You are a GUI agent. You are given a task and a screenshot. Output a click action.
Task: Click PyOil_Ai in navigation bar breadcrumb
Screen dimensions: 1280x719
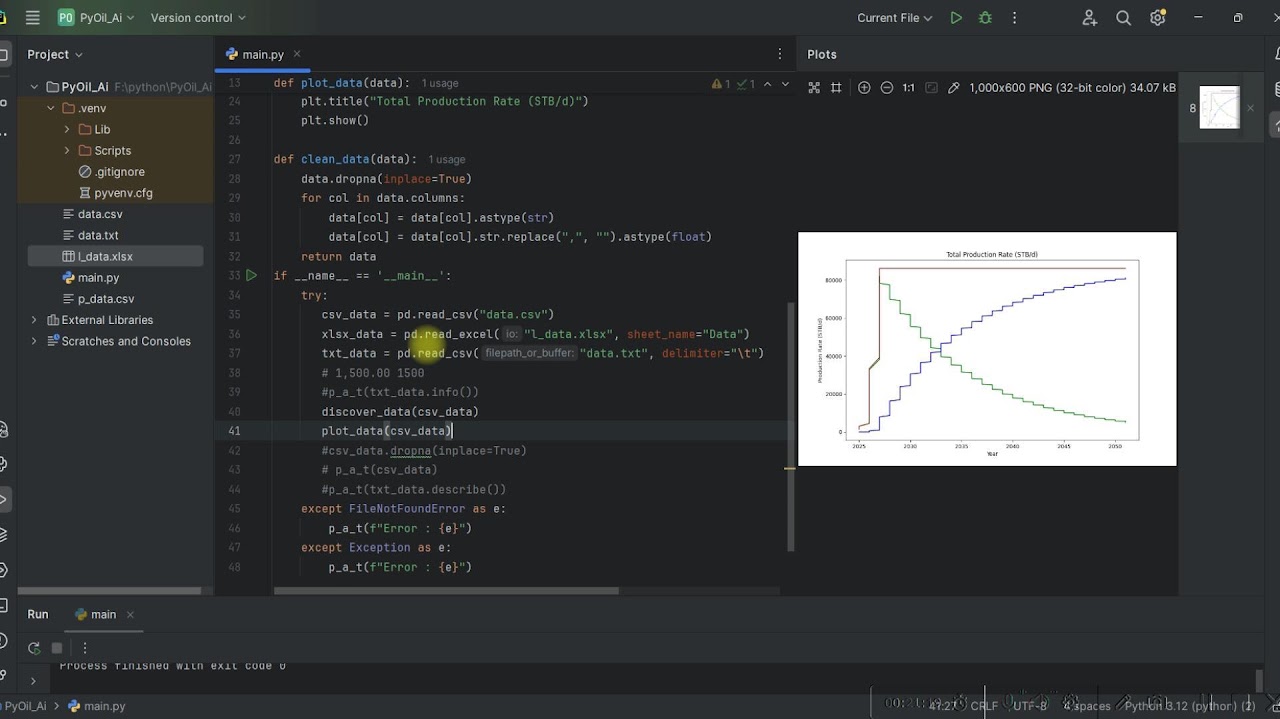24,706
